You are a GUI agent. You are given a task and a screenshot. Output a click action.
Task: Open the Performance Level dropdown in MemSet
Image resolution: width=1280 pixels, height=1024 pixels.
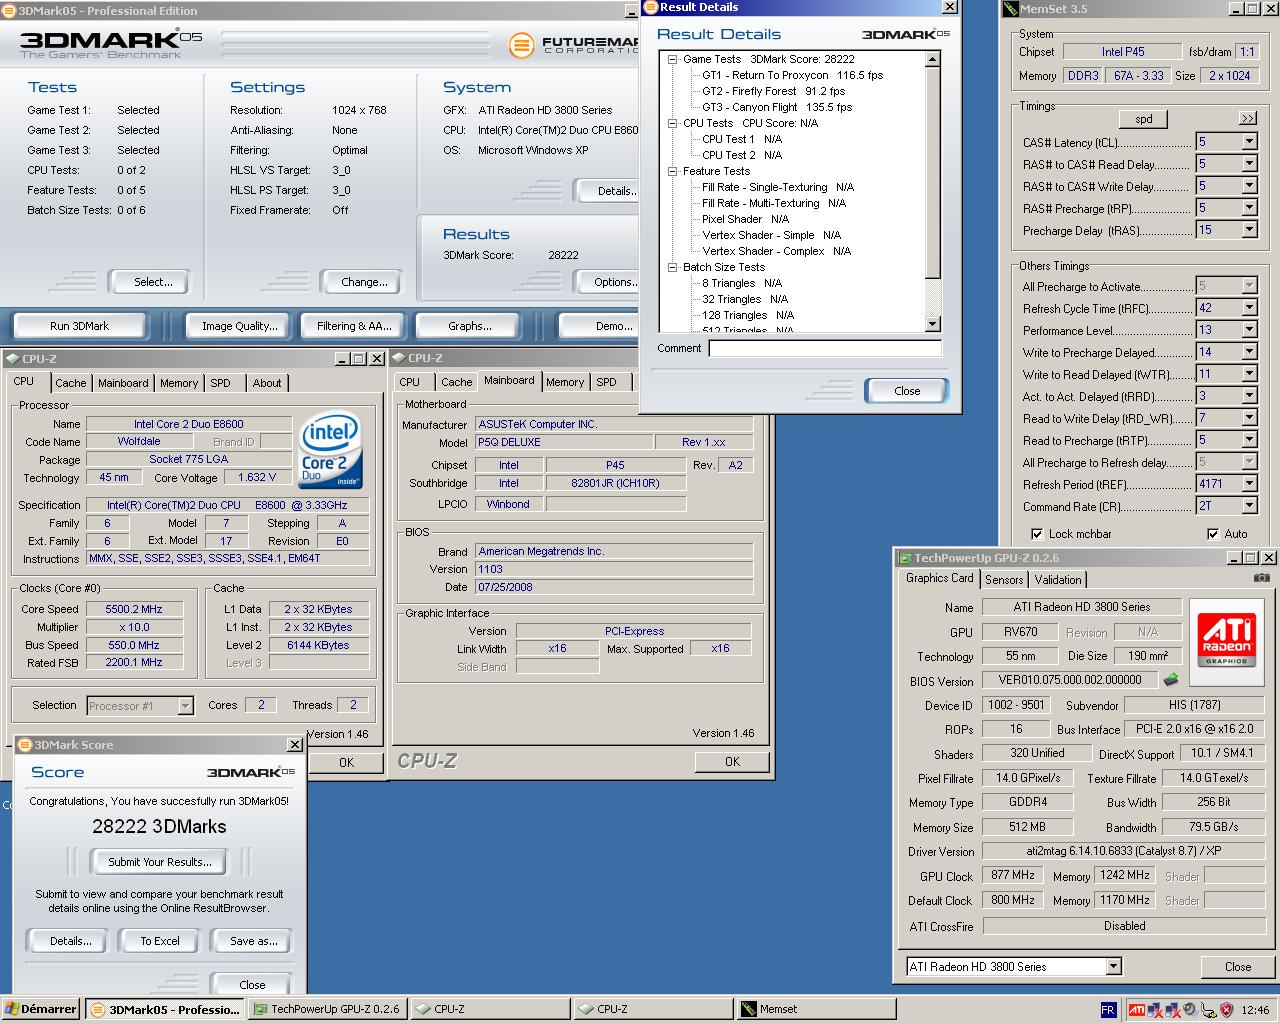[x=1249, y=330]
